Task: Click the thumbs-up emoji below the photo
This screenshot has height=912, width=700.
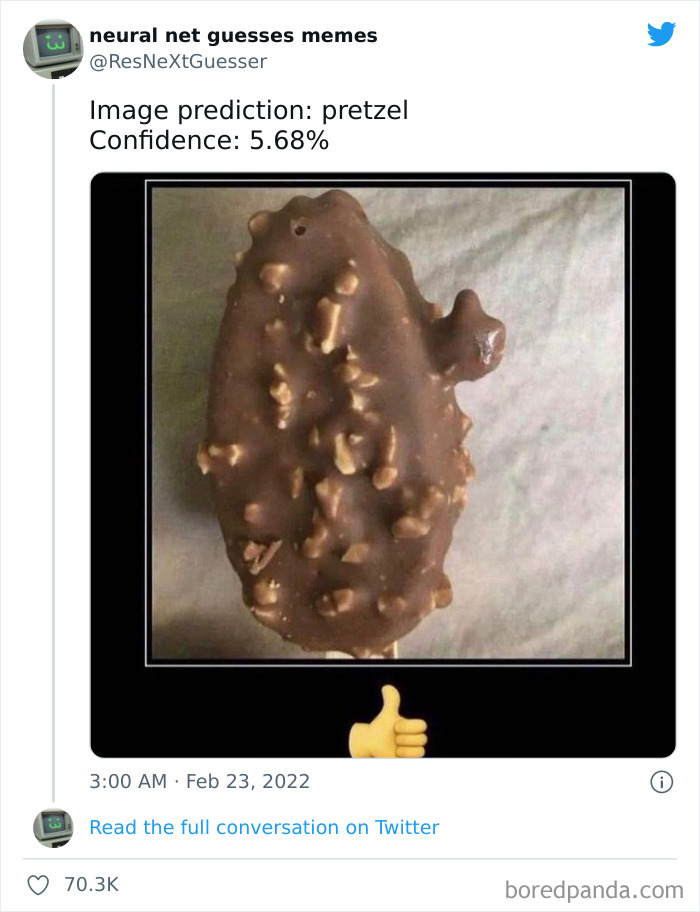Action: [x=388, y=720]
